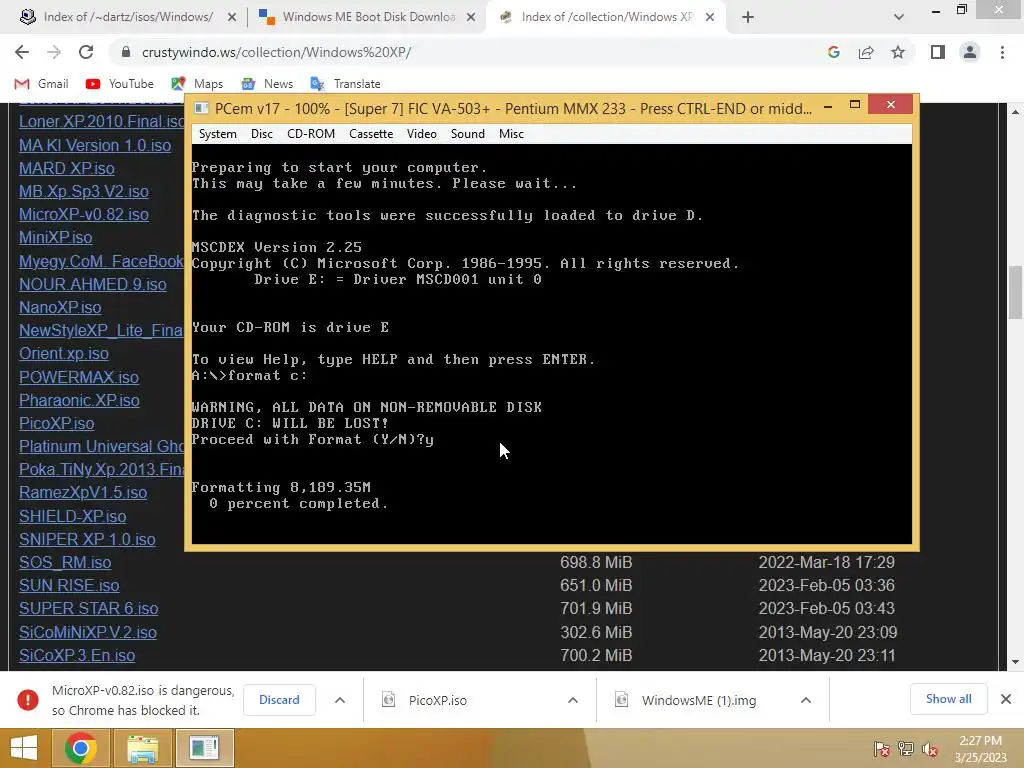Open News bookmark

click(x=267, y=84)
